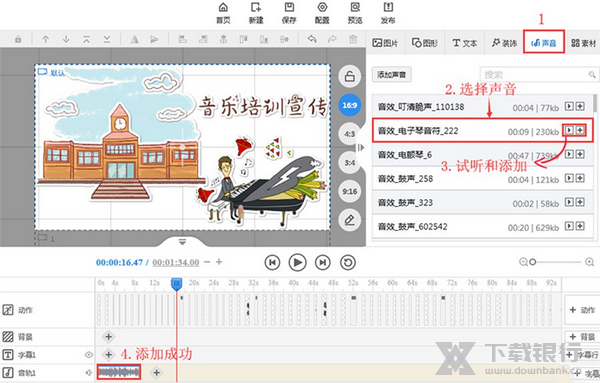Click the + 动作 add action button

pos(582,310)
